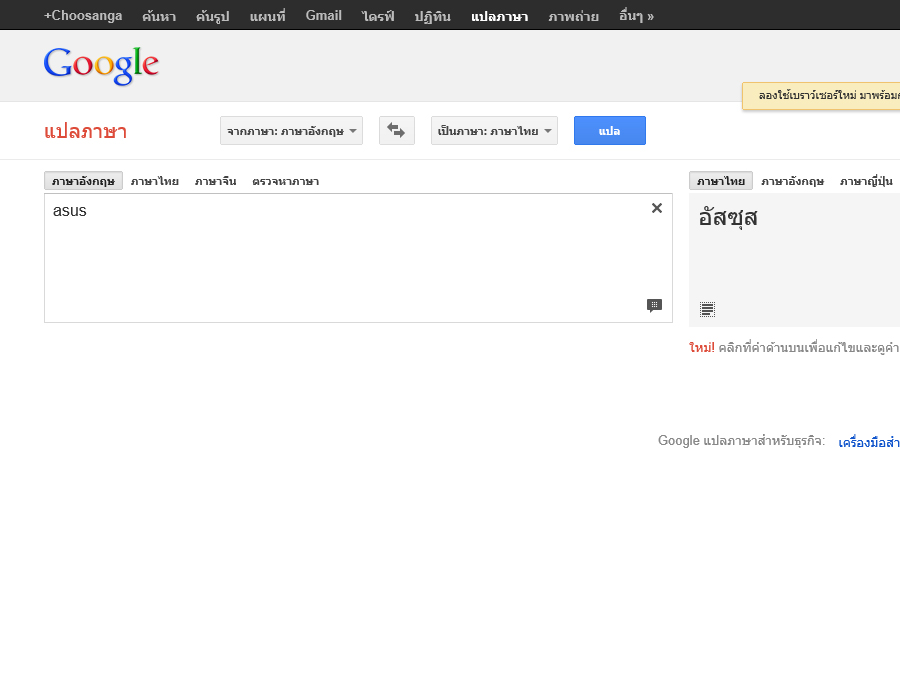Open the source language dropdown

(292, 131)
